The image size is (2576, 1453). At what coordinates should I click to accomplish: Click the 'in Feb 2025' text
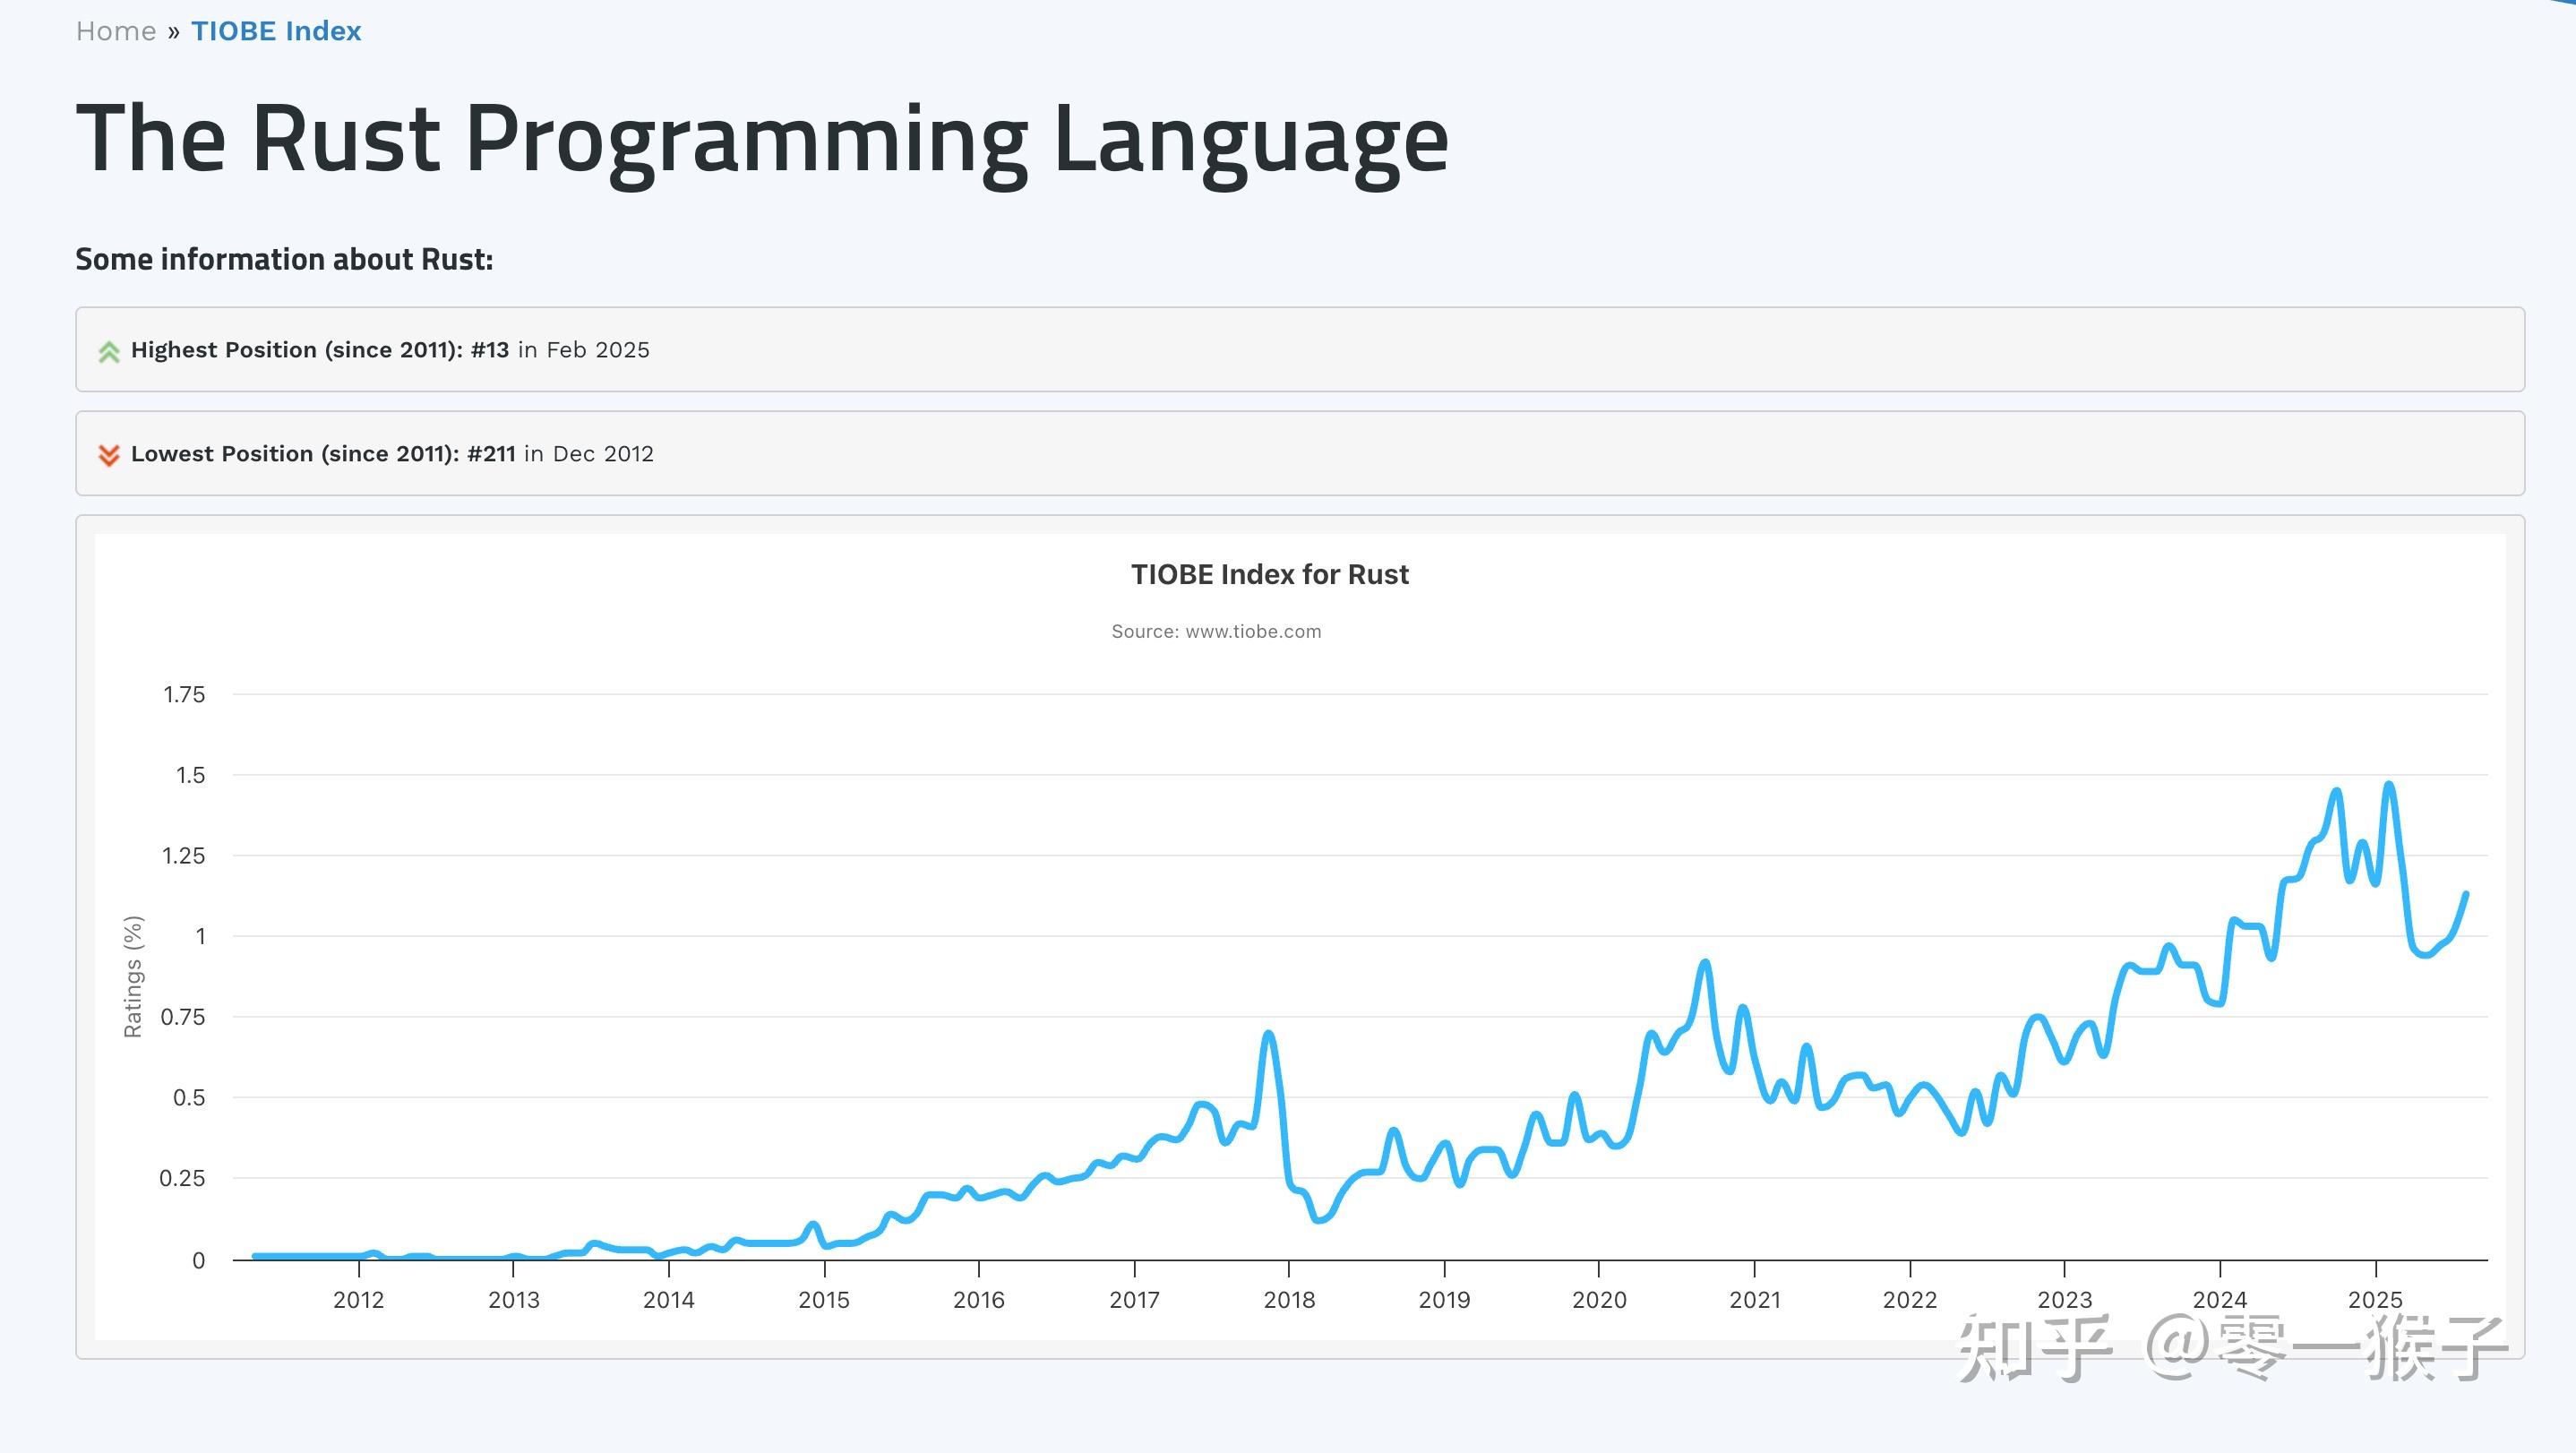click(x=584, y=350)
